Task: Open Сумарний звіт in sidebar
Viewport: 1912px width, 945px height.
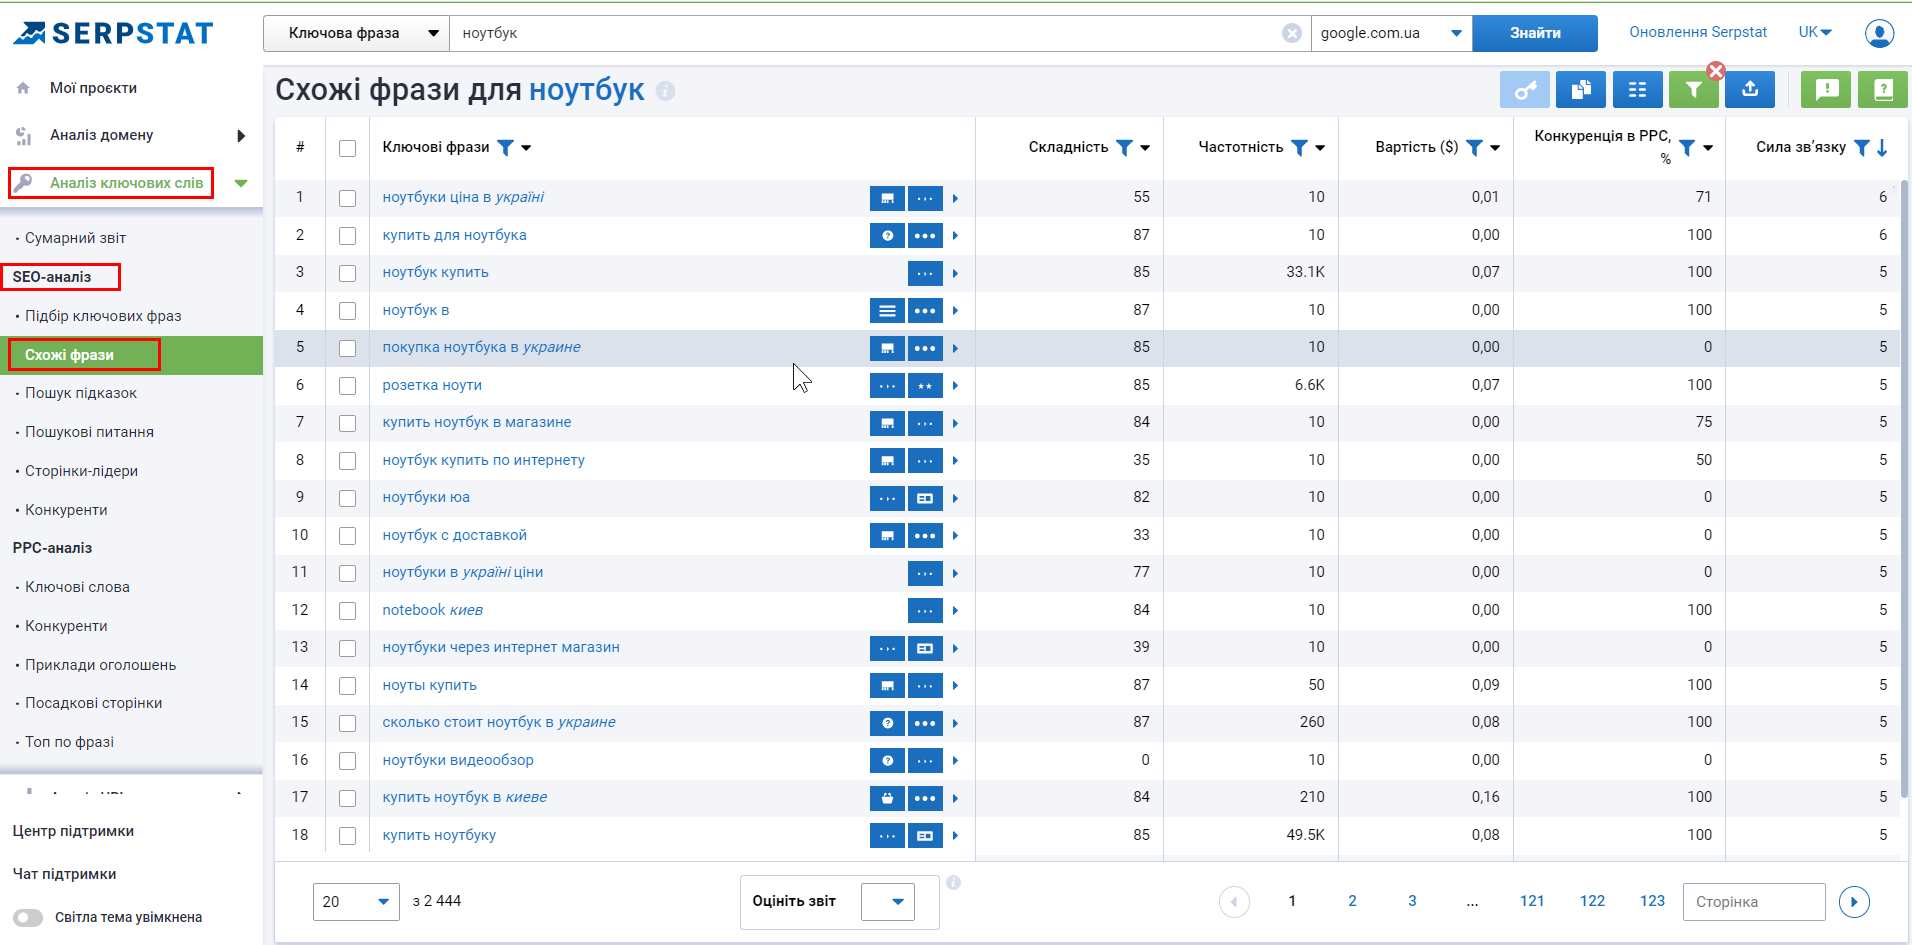Action: click(75, 238)
